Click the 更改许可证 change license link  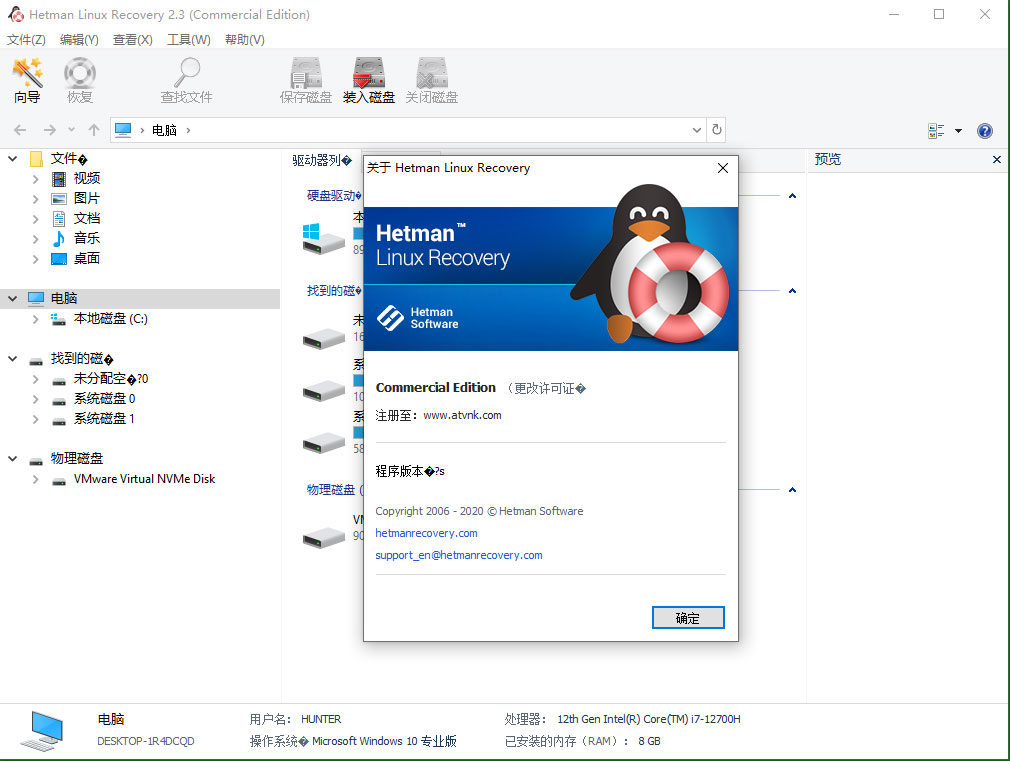coord(546,389)
